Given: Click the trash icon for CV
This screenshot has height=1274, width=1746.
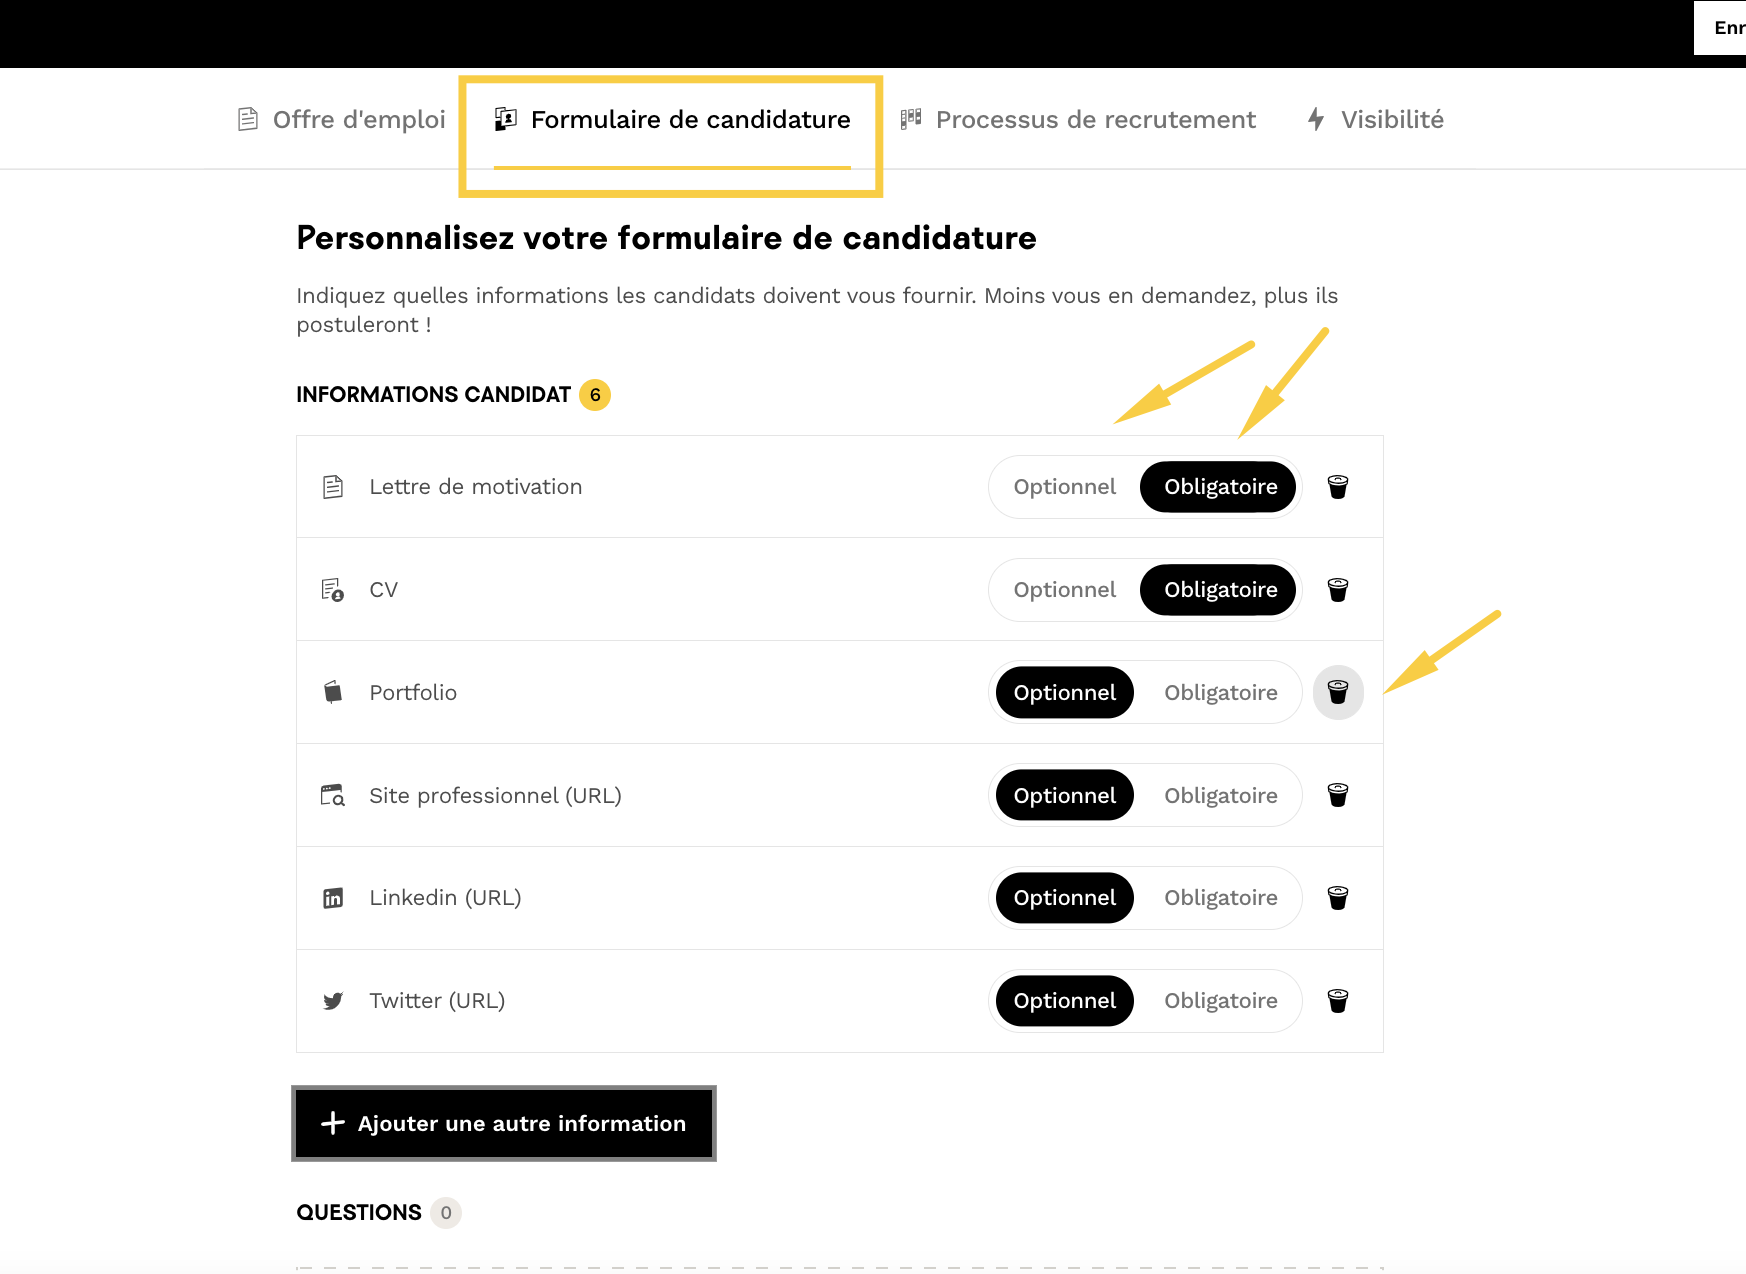Looking at the screenshot, I should point(1337,590).
